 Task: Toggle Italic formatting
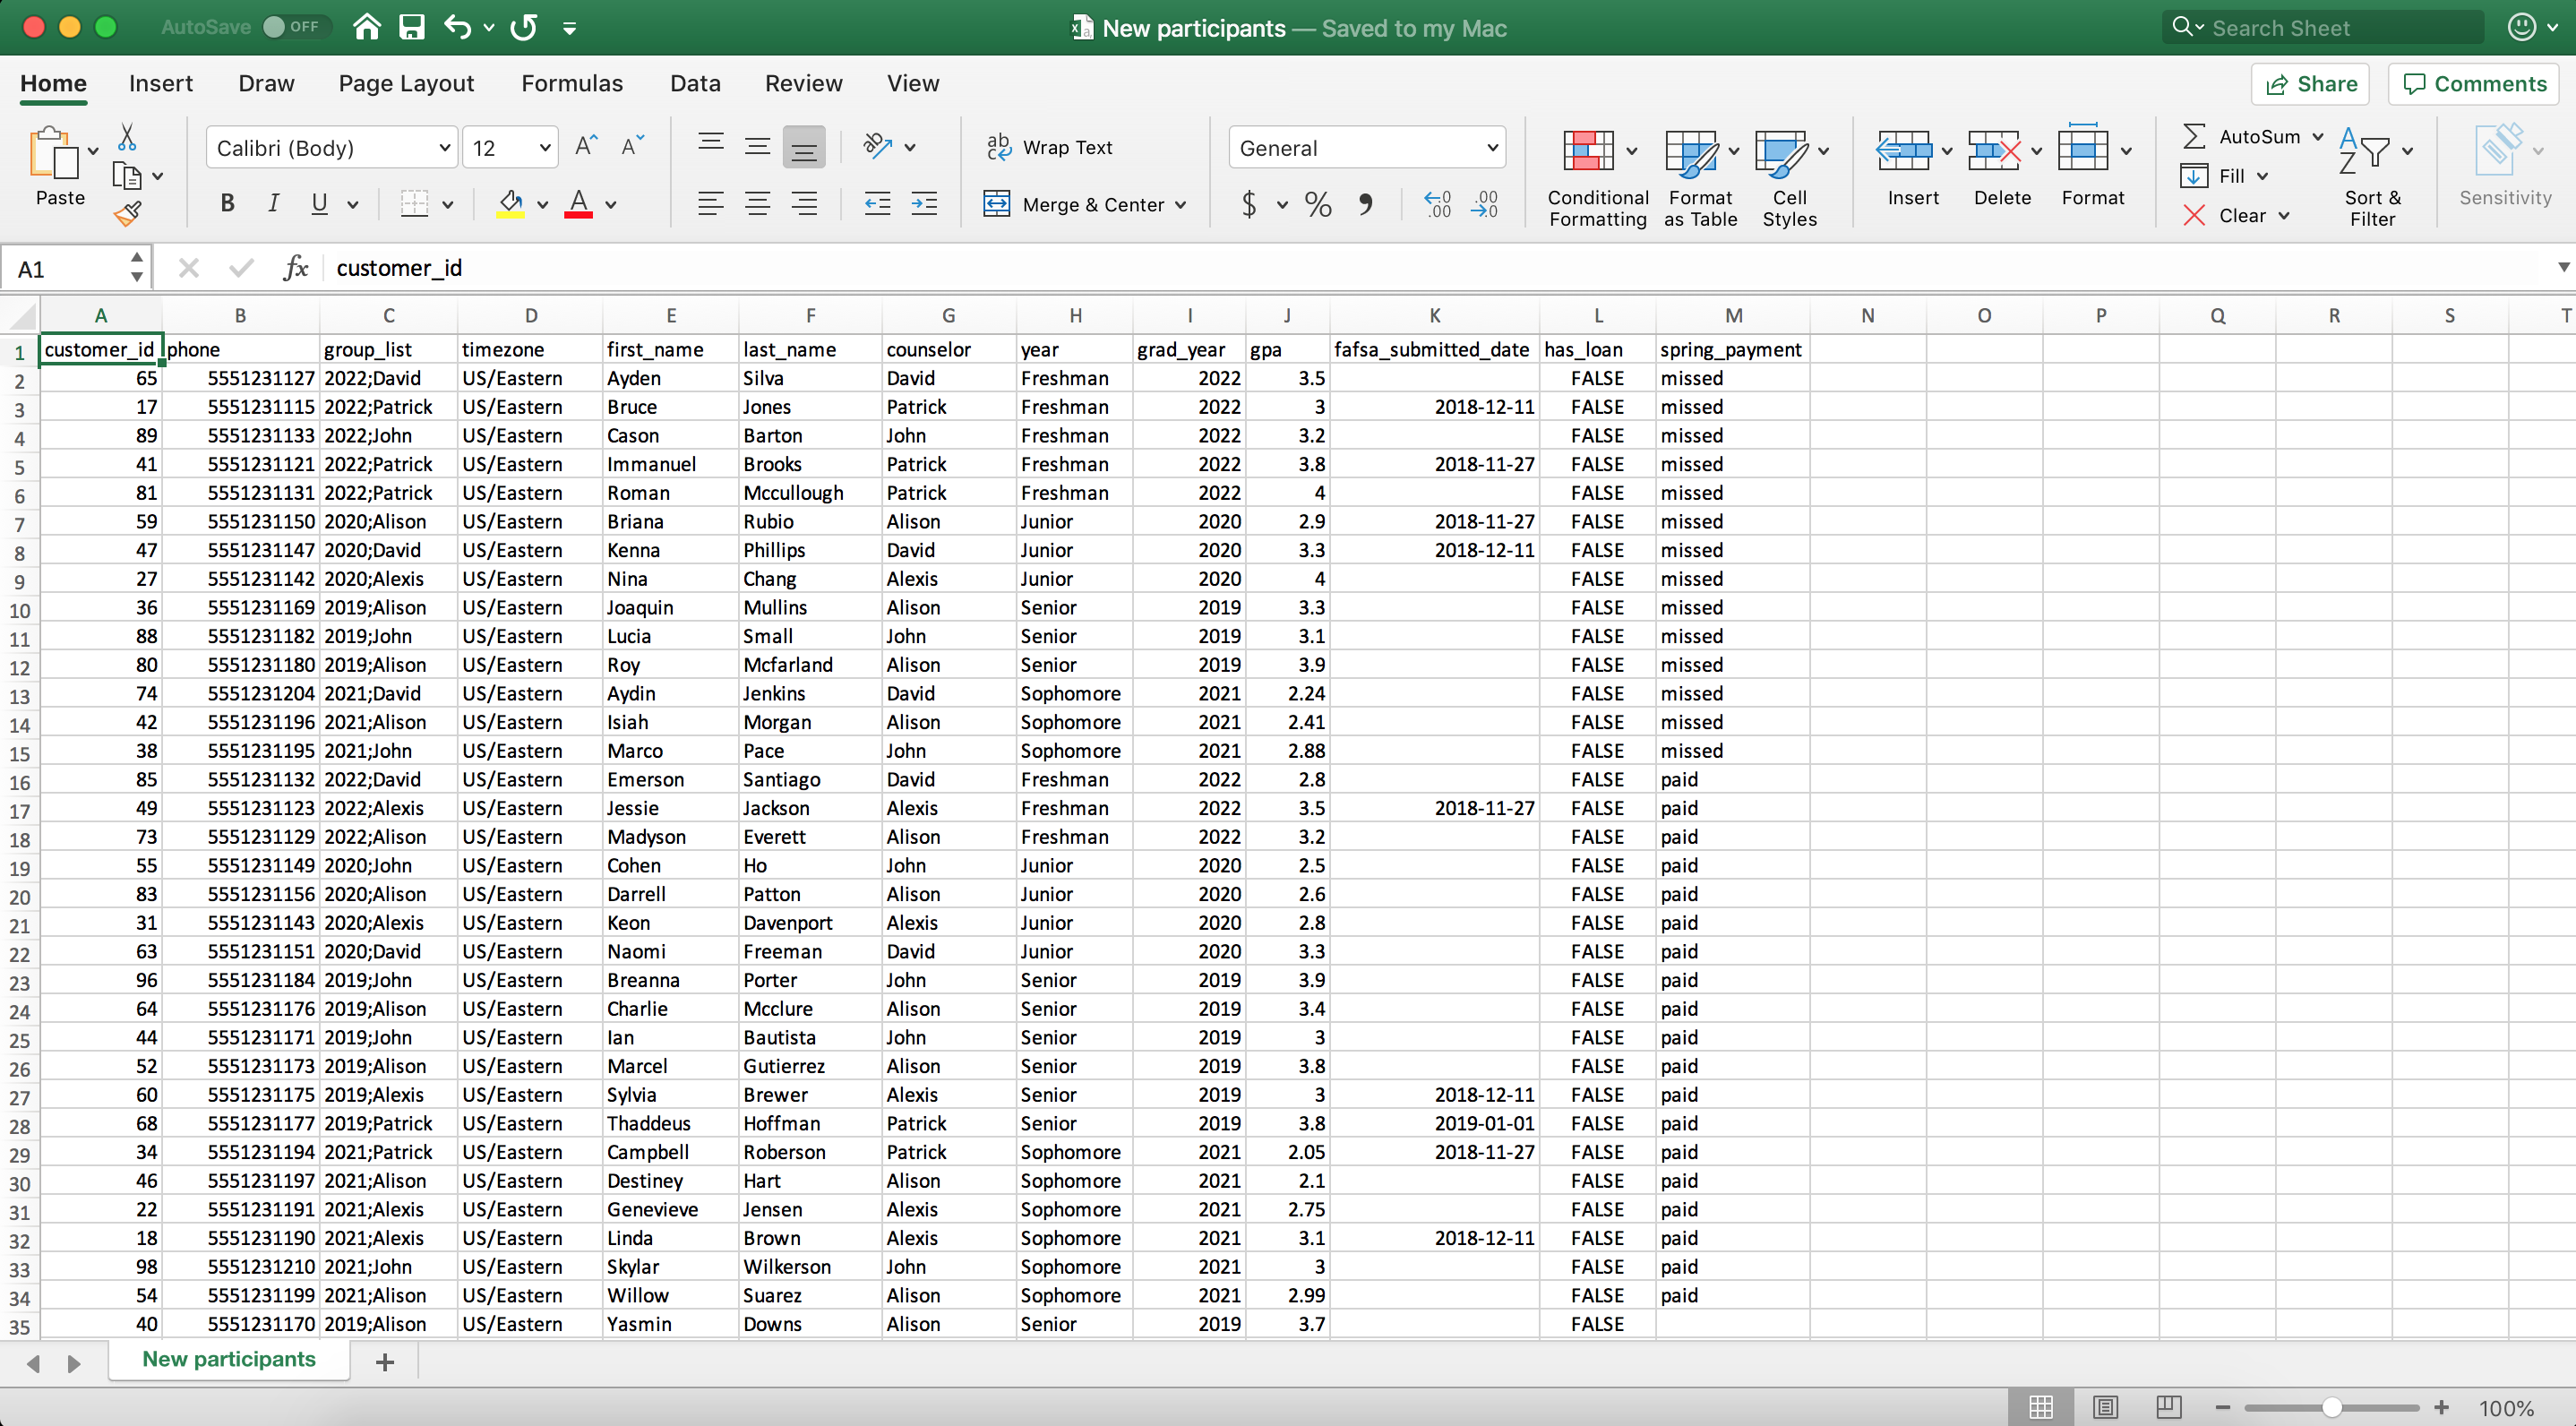[x=273, y=204]
